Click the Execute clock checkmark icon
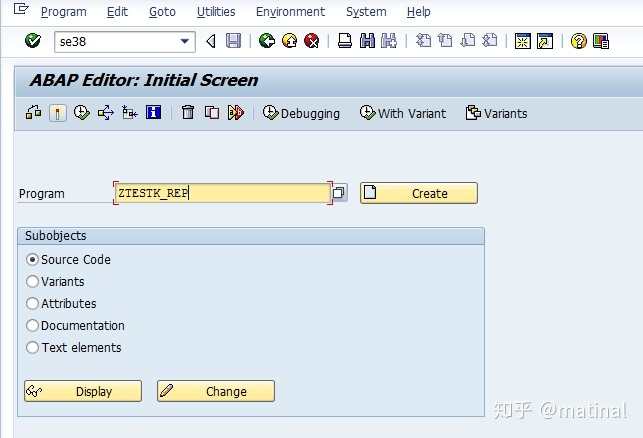Viewport: 643px width, 438px height. click(x=82, y=112)
